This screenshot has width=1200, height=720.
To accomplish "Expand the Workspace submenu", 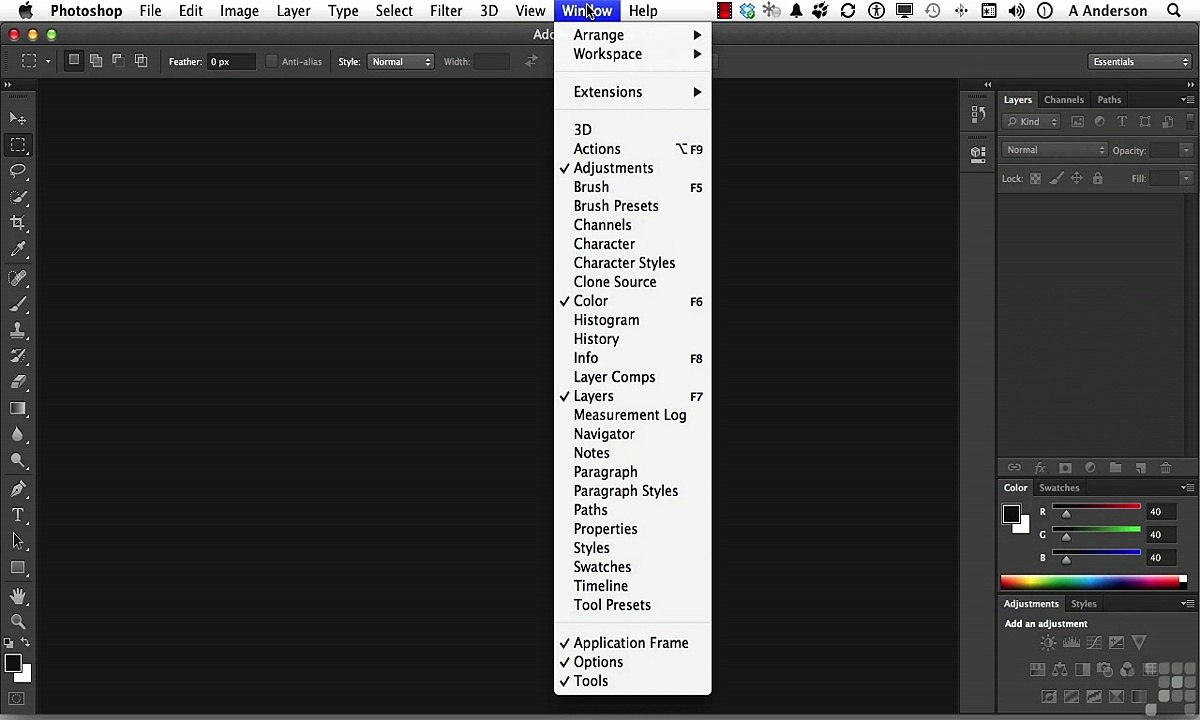I will tap(632, 54).
